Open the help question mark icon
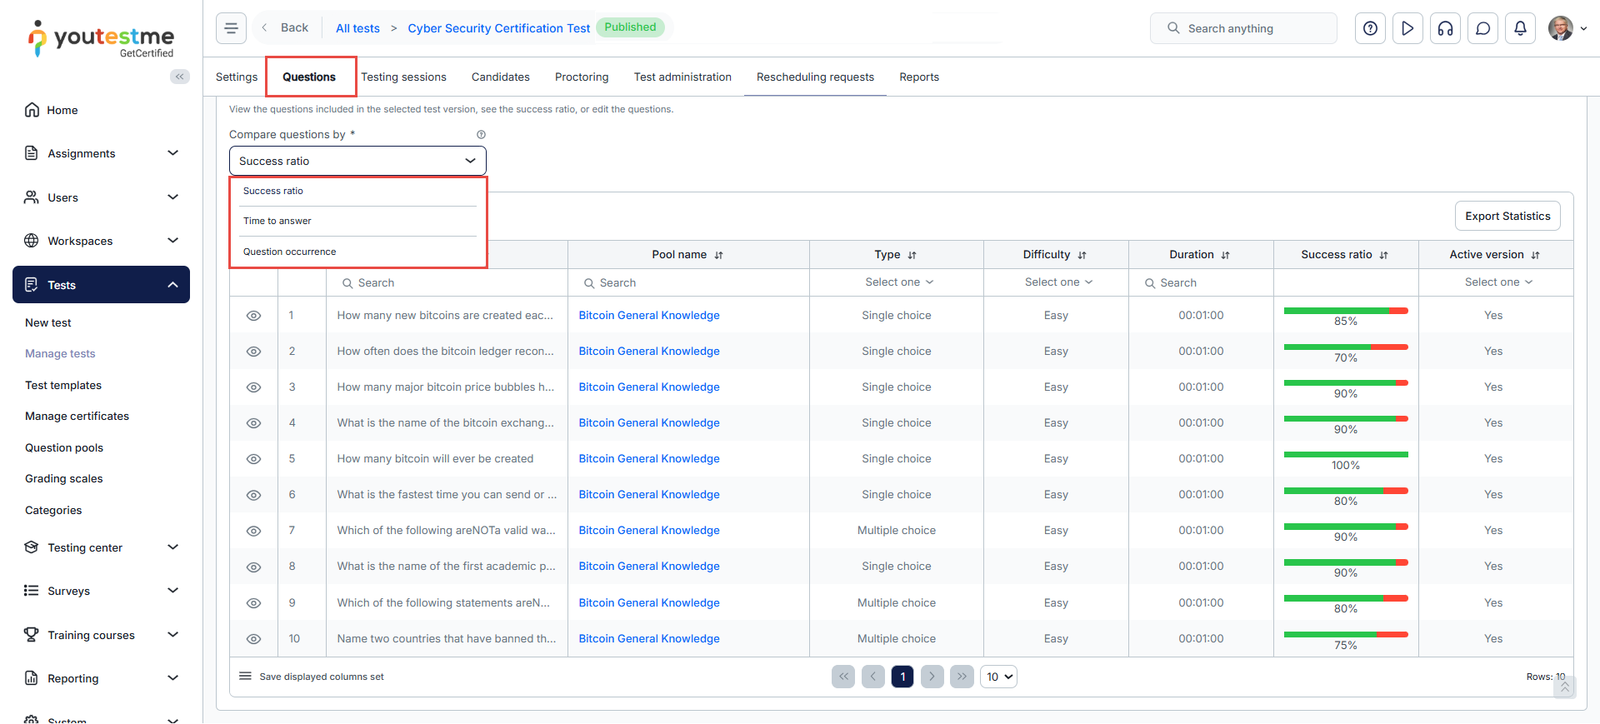1600x724 pixels. (x=1370, y=28)
